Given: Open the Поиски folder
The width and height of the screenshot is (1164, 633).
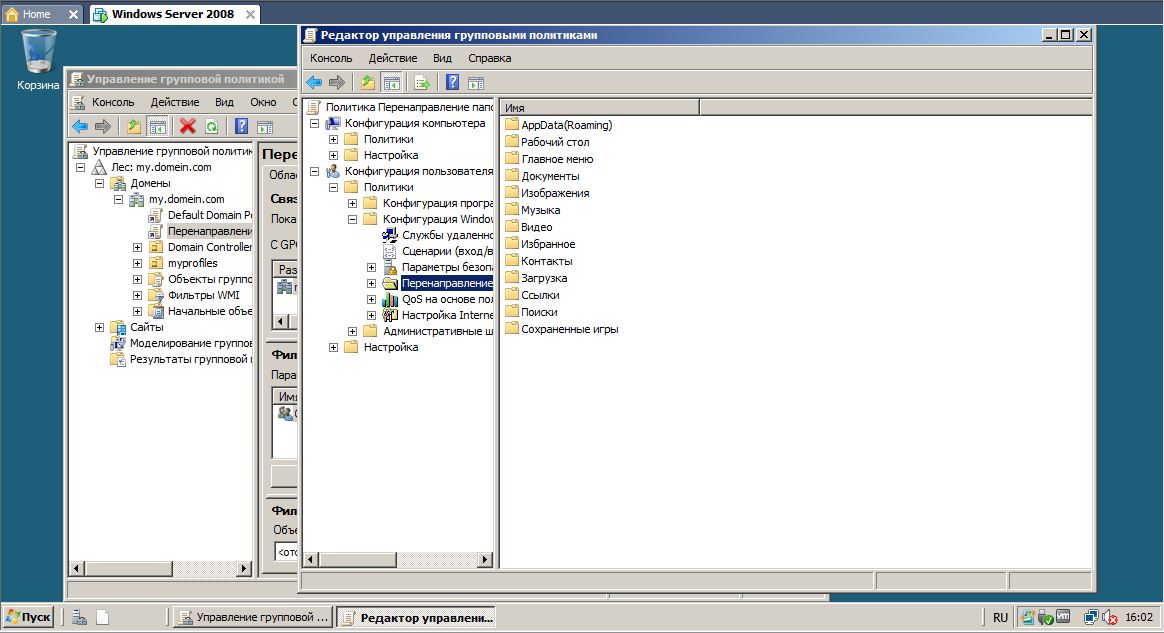Looking at the screenshot, I should (531, 312).
